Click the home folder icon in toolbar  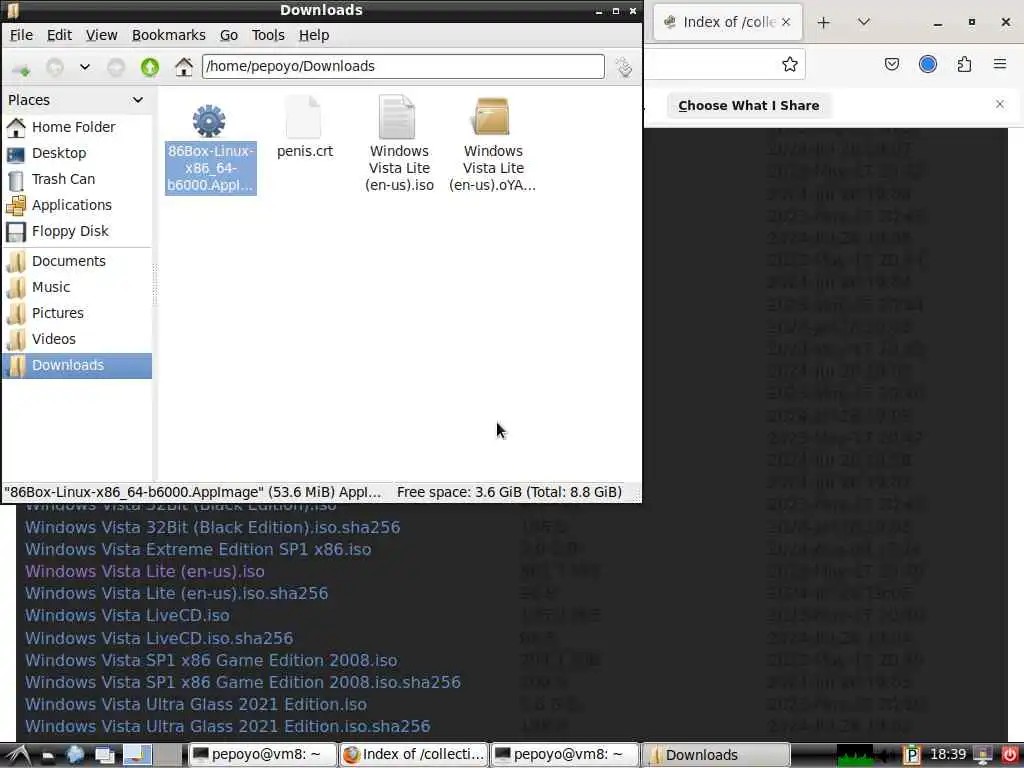click(184, 67)
